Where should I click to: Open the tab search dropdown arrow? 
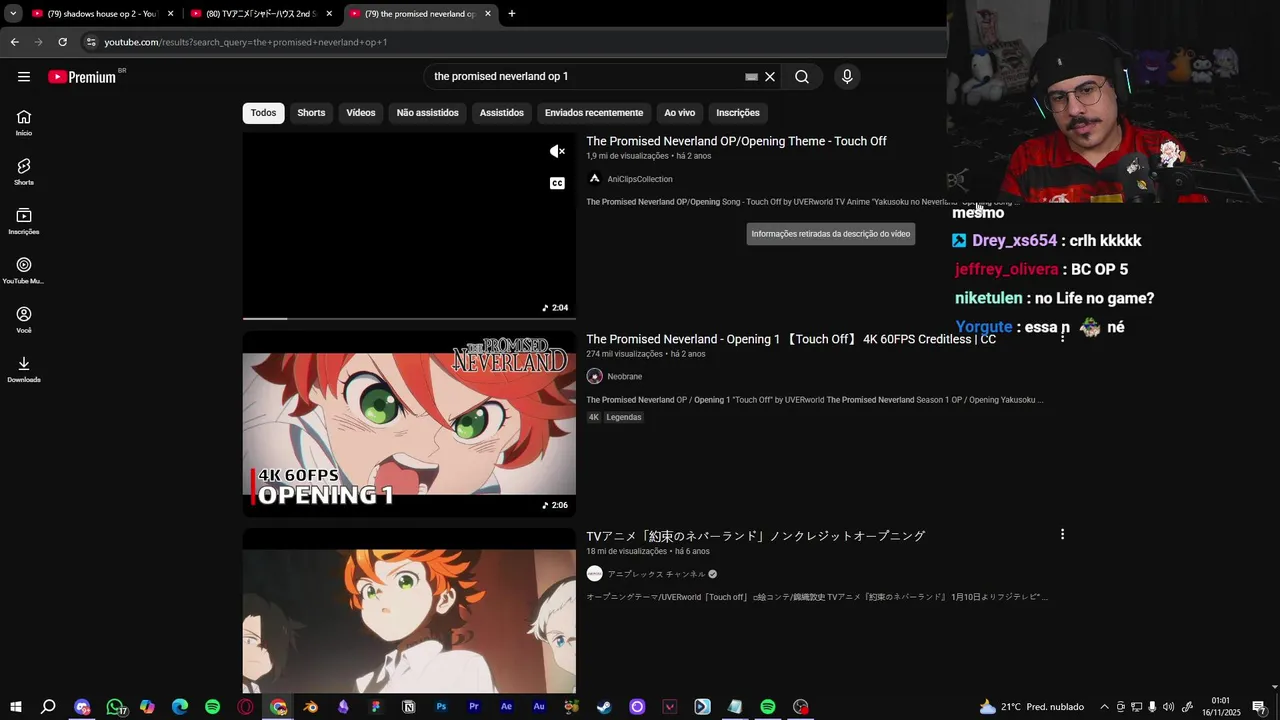click(13, 14)
